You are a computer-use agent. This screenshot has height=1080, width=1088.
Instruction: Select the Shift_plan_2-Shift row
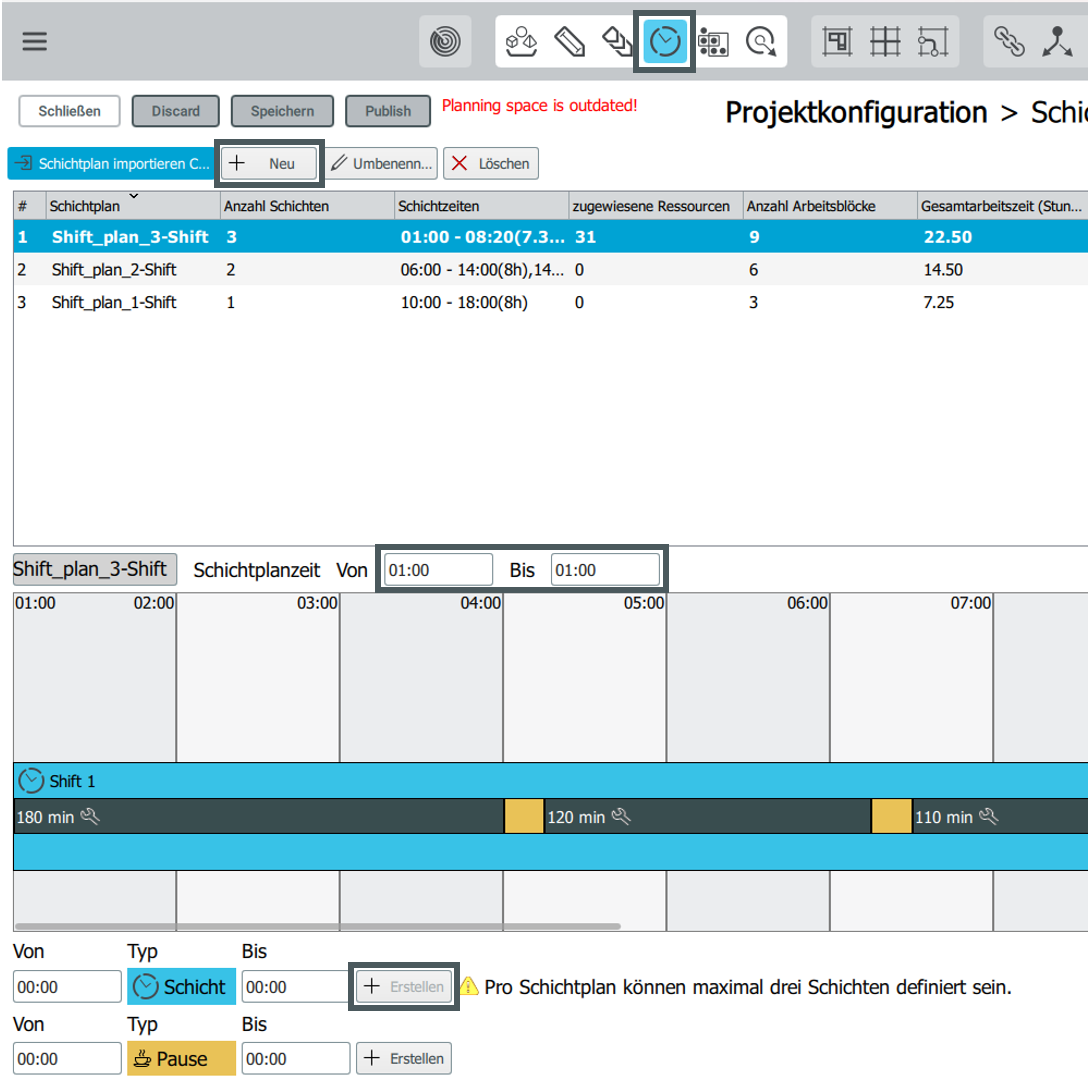pyautogui.click(x=550, y=269)
